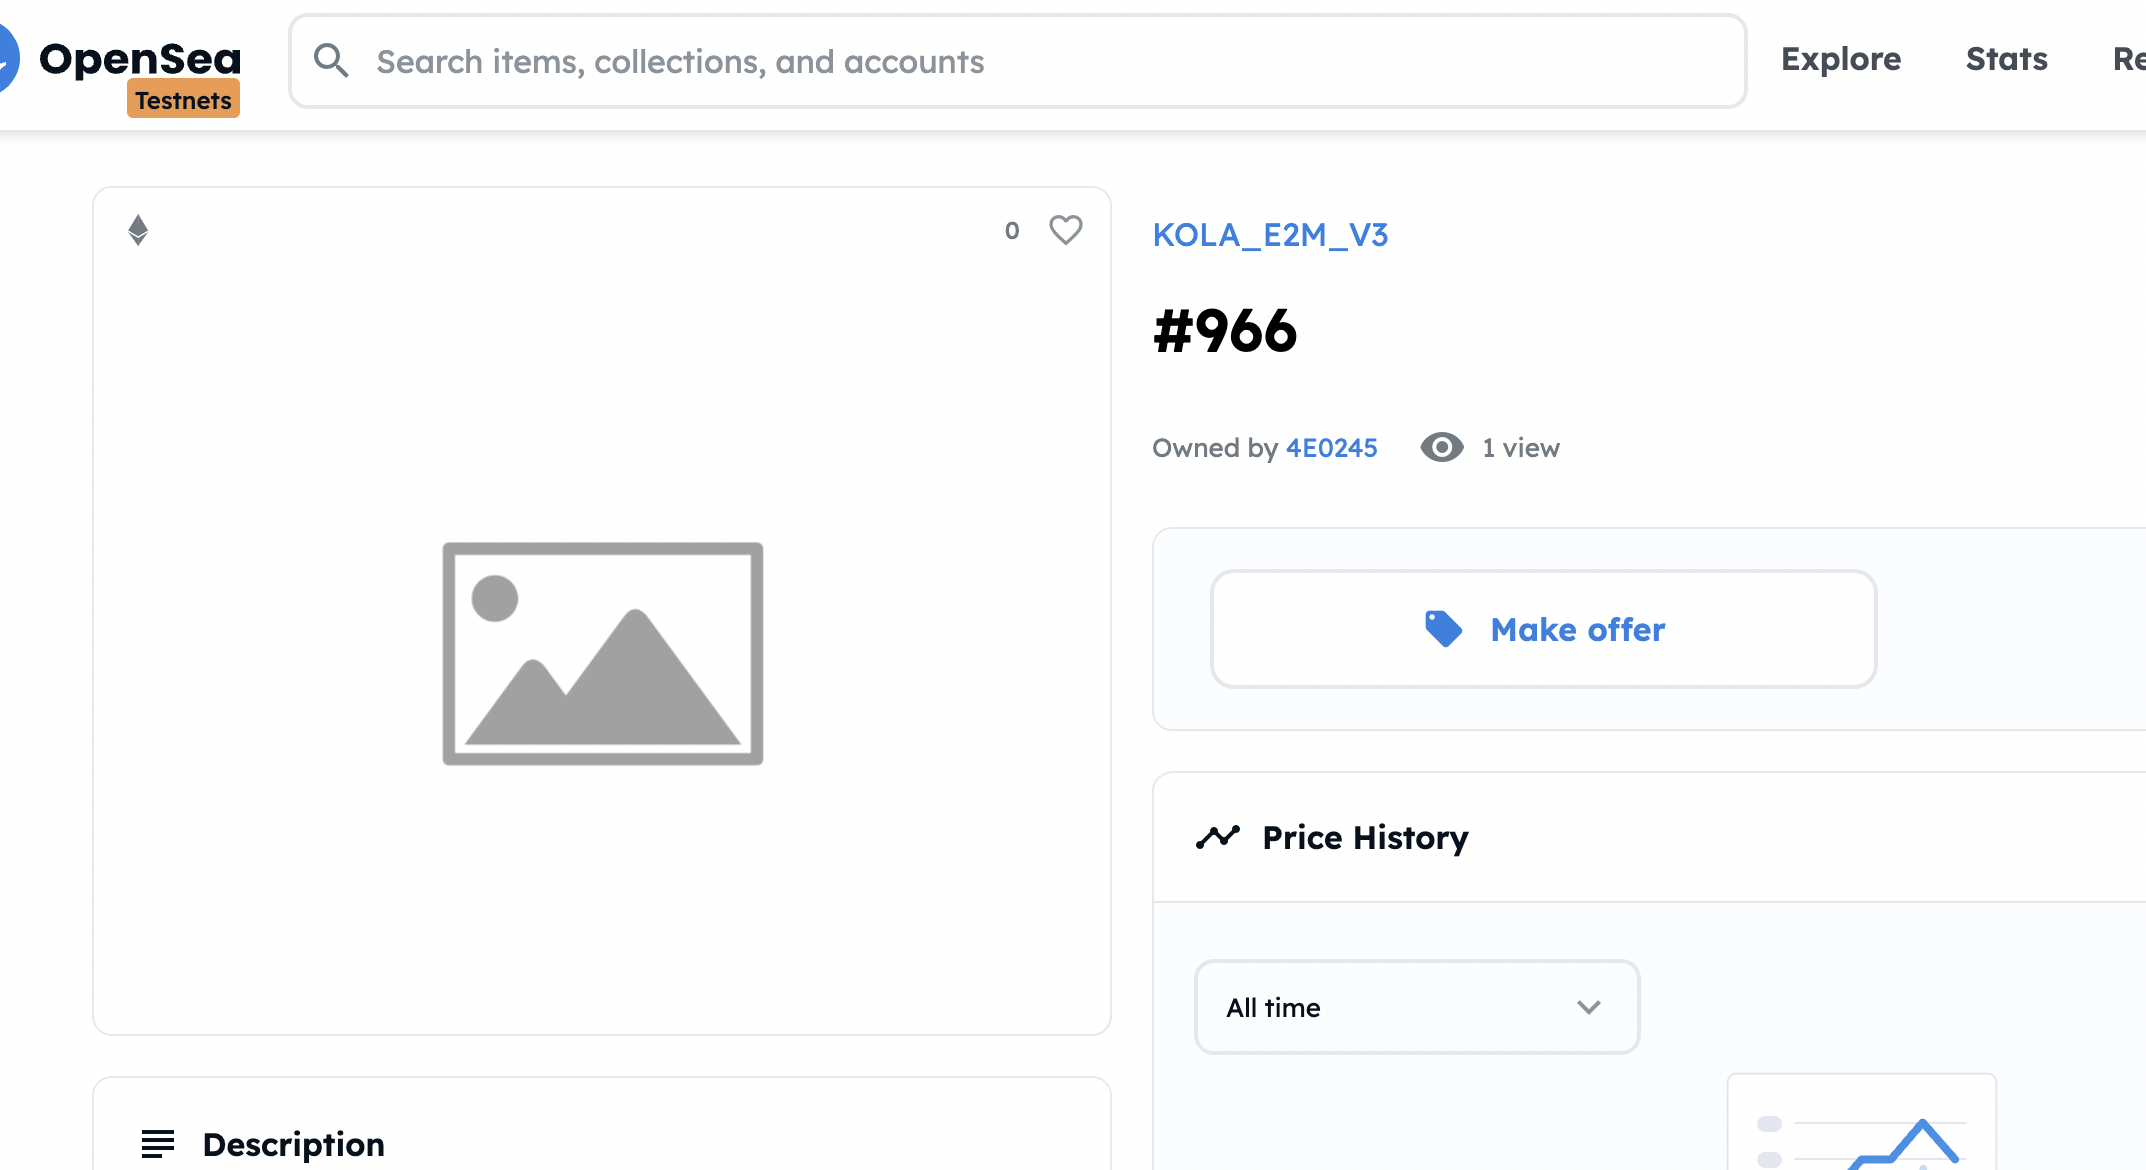Click the Ethereum chain icon on item card
Viewport: 2146px width, 1170px height.
click(138, 230)
